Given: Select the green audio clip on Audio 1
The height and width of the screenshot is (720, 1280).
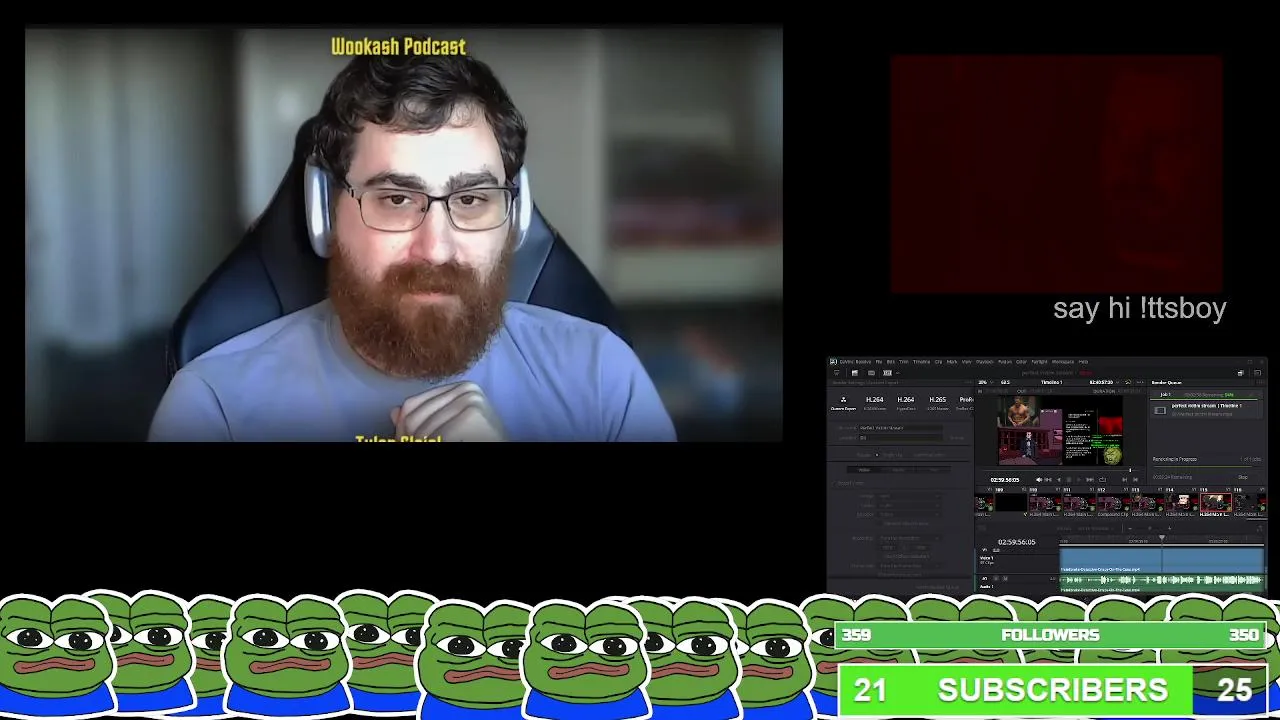Looking at the screenshot, I should coord(1161,583).
